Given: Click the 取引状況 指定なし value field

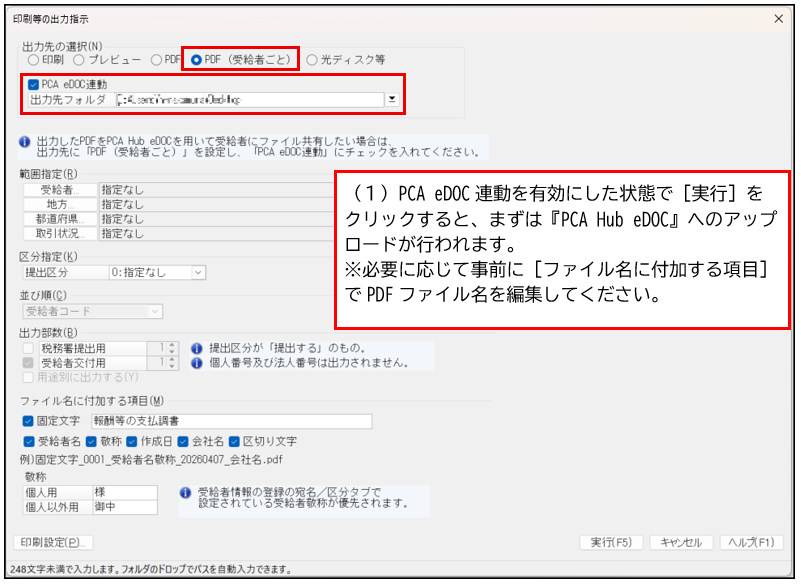Looking at the screenshot, I should tap(216, 233).
